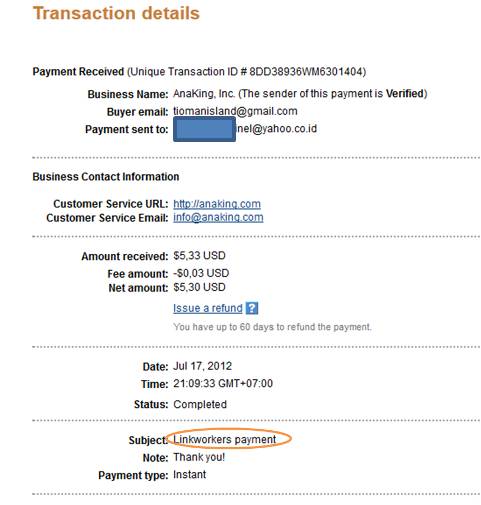Click the Business Contact Information heading
Screen dimensions: 481x505
(106, 177)
